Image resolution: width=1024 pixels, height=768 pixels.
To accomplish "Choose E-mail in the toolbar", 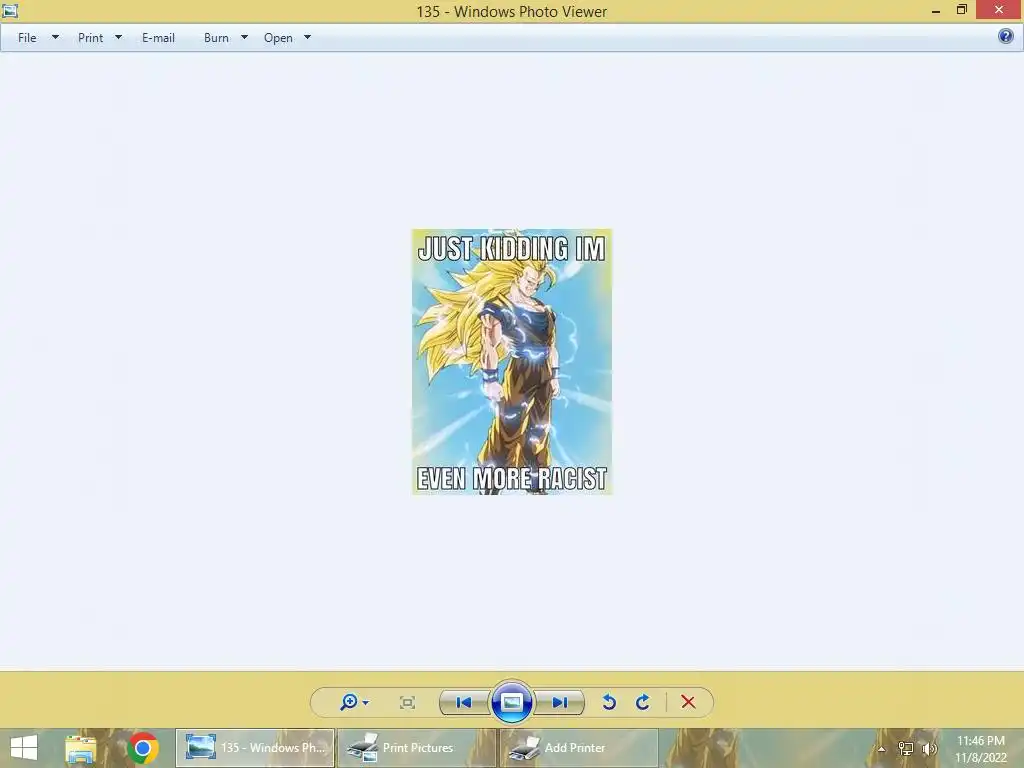I will (158, 38).
